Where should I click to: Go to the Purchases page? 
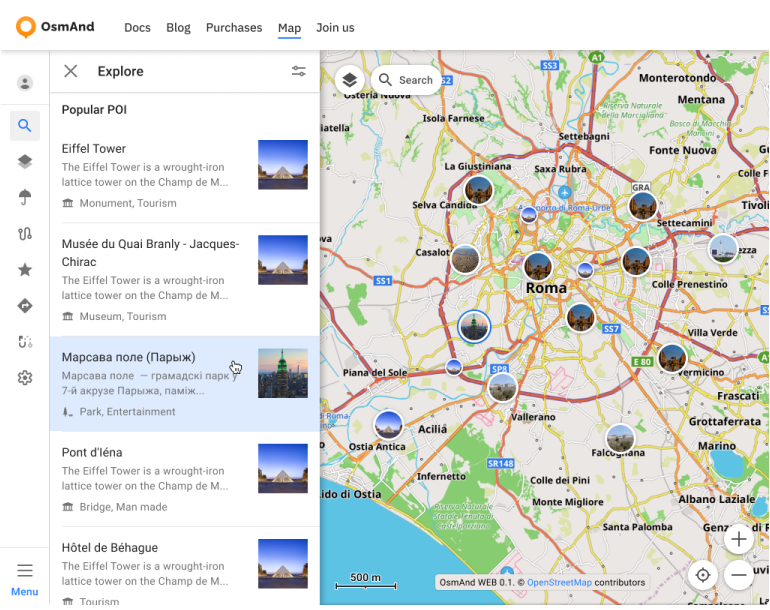click(234, 27)
